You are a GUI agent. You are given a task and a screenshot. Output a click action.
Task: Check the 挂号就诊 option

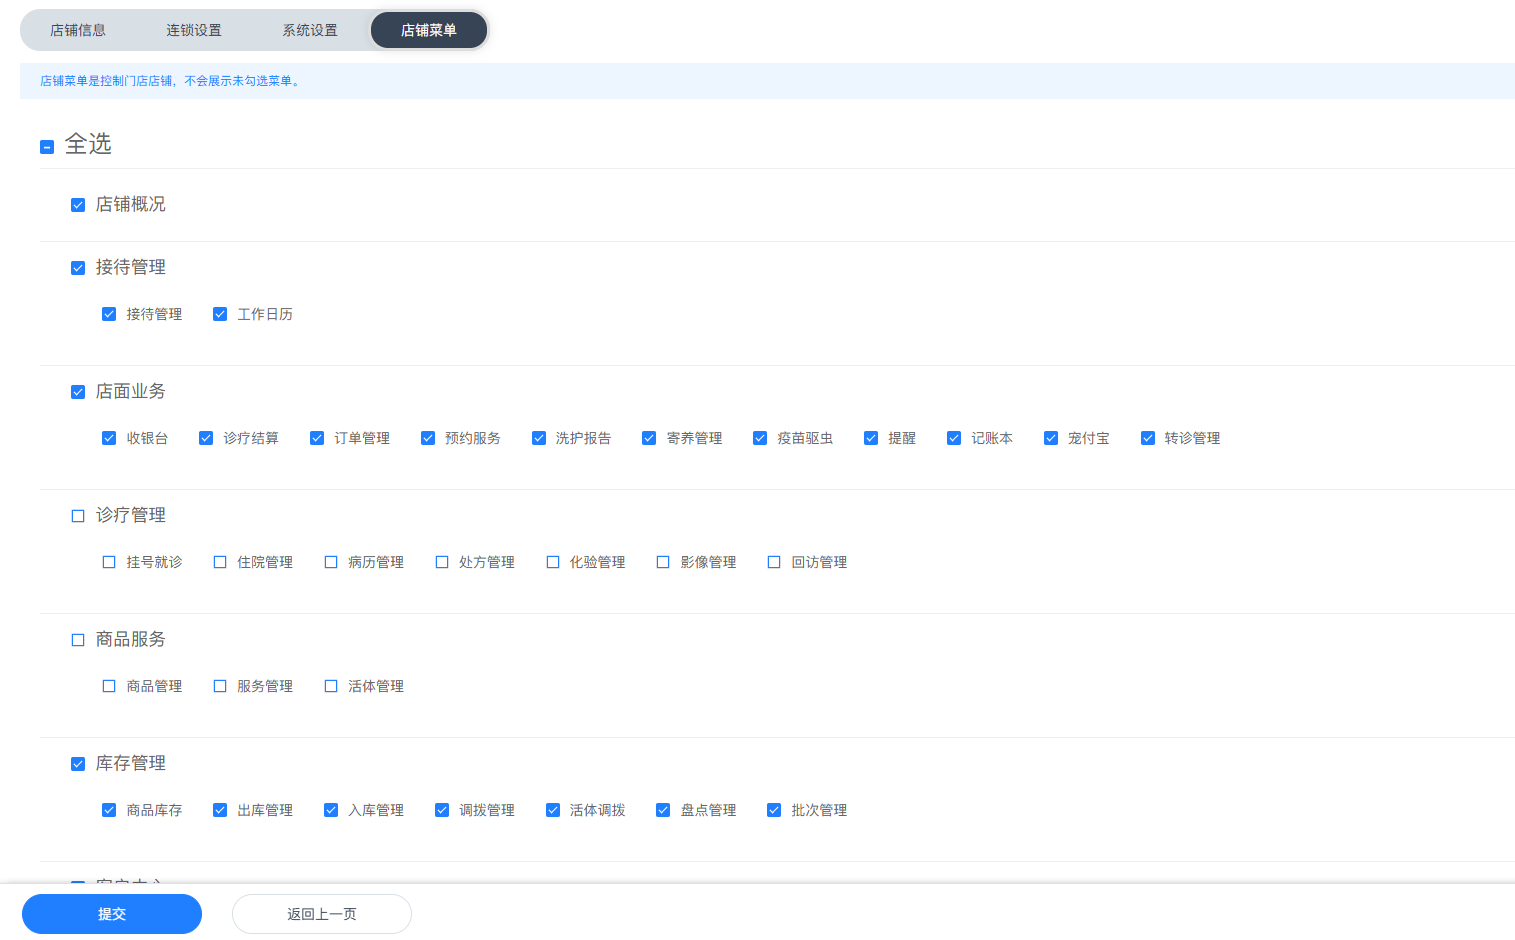109,562
